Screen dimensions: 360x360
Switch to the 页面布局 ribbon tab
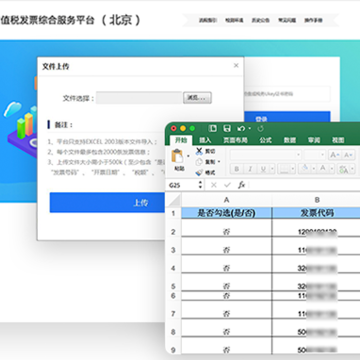pos(235,140)
